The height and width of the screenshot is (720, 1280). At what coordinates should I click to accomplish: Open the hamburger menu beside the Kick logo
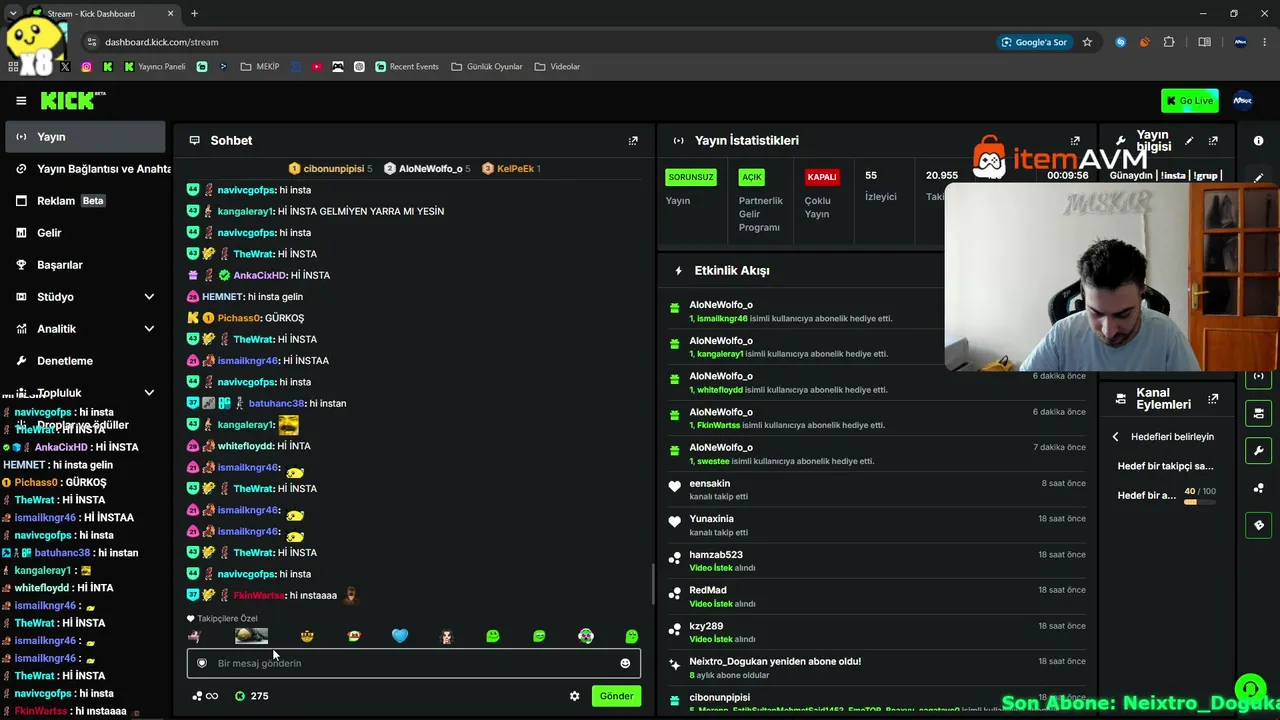(x=21, y=100)
